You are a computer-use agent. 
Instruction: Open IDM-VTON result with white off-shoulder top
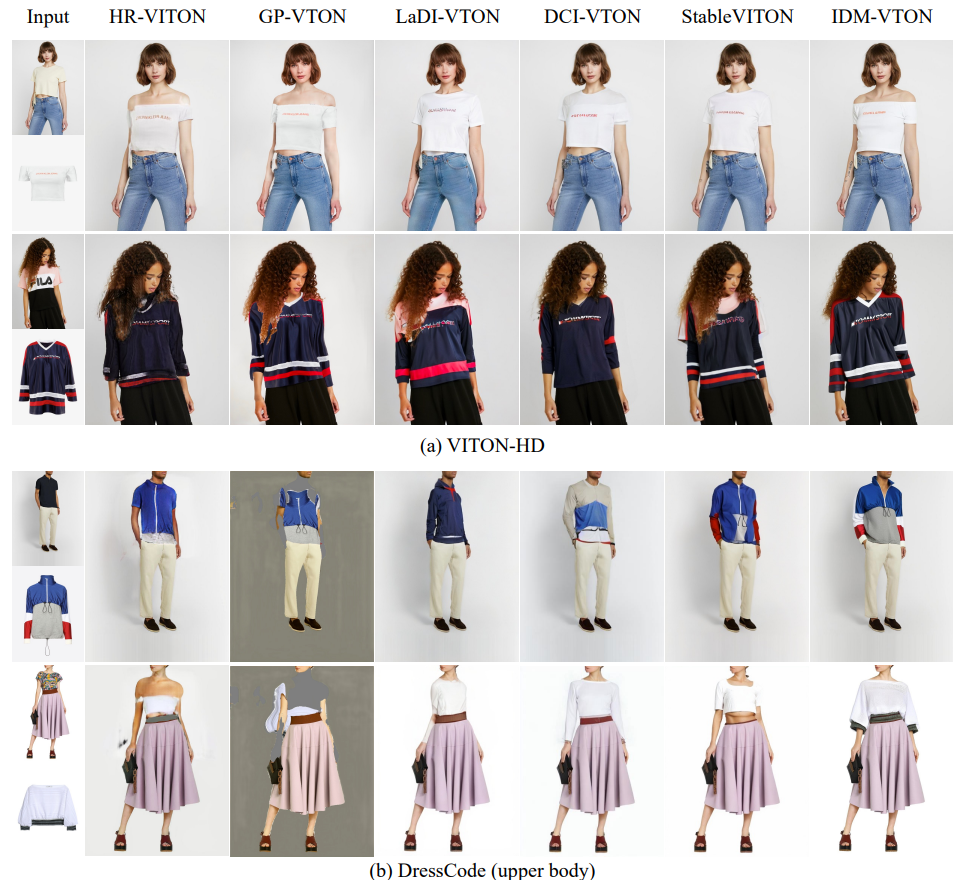tap(881, 135)
